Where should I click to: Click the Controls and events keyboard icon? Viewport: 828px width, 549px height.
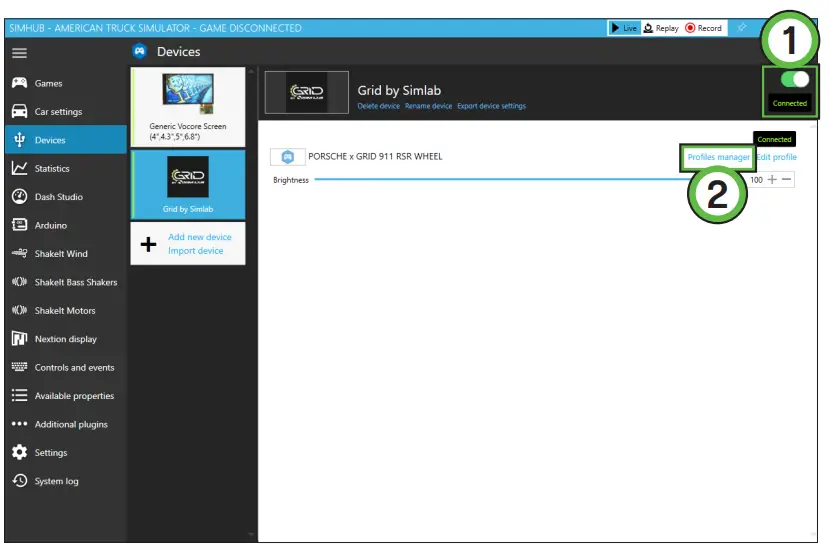coord(20,367)
